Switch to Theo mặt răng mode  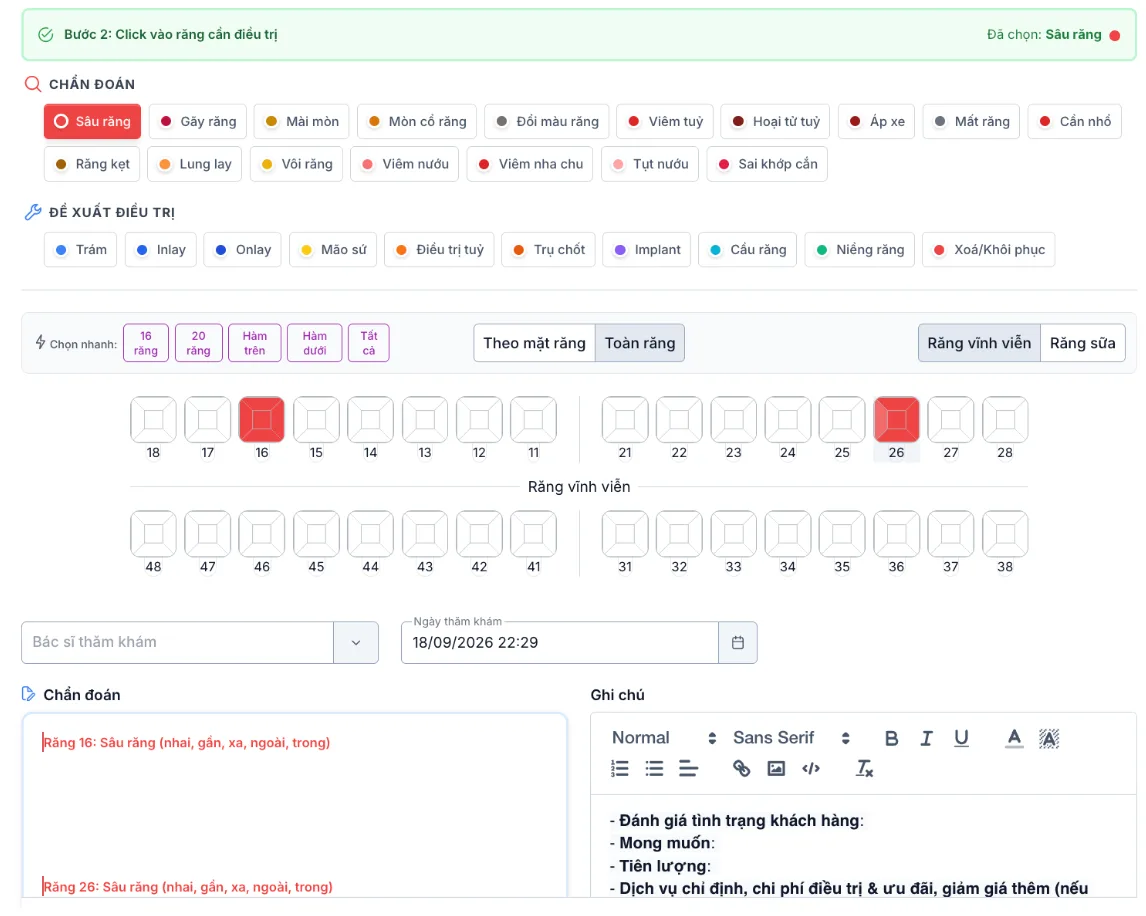(x=534, y=343)
